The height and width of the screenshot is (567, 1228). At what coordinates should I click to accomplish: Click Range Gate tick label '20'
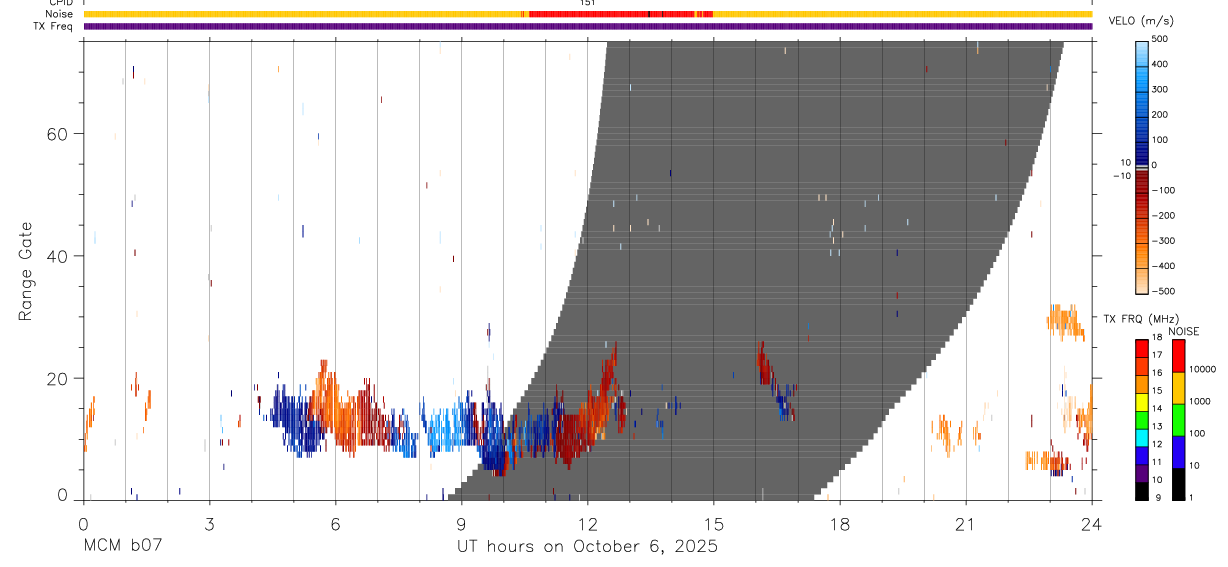point(57,379)
